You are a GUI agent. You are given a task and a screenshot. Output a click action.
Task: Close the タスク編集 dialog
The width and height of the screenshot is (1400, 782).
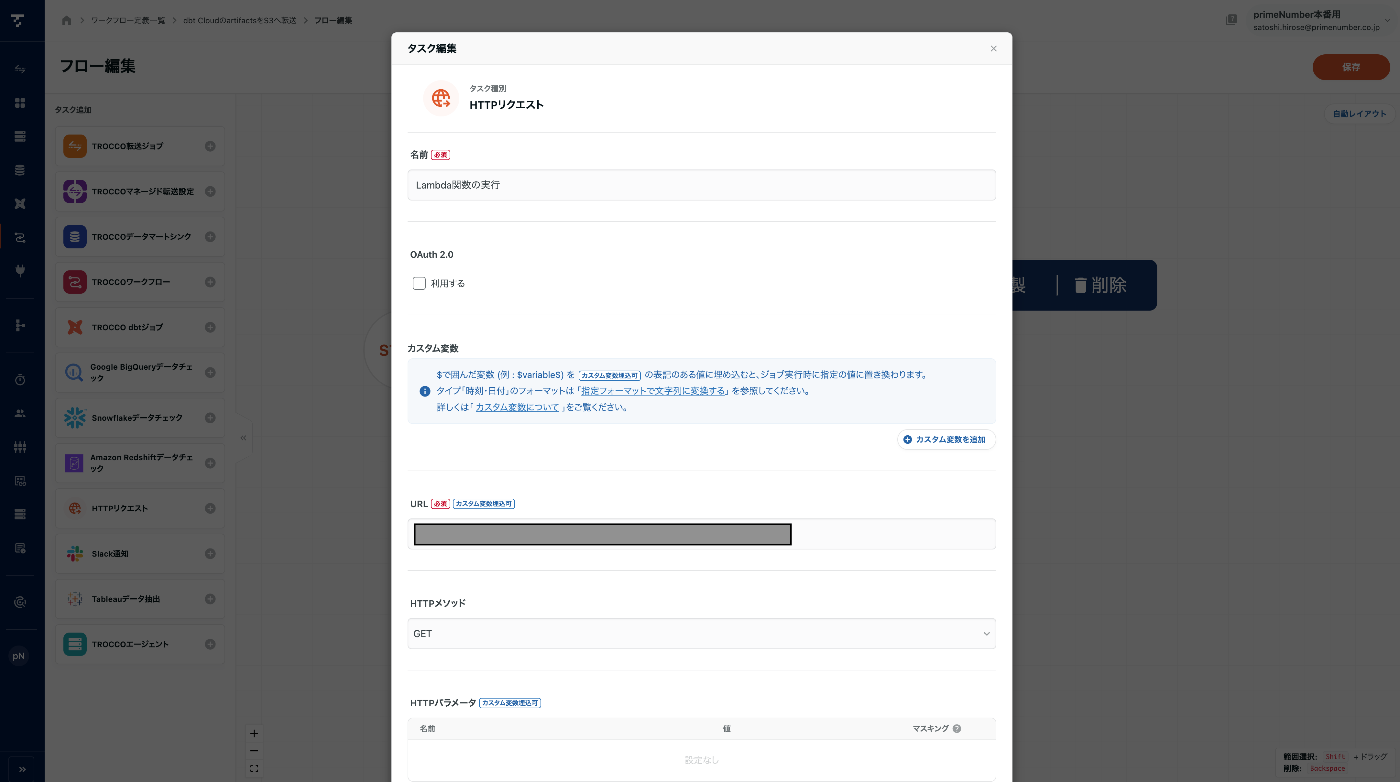tap(993, 48)
